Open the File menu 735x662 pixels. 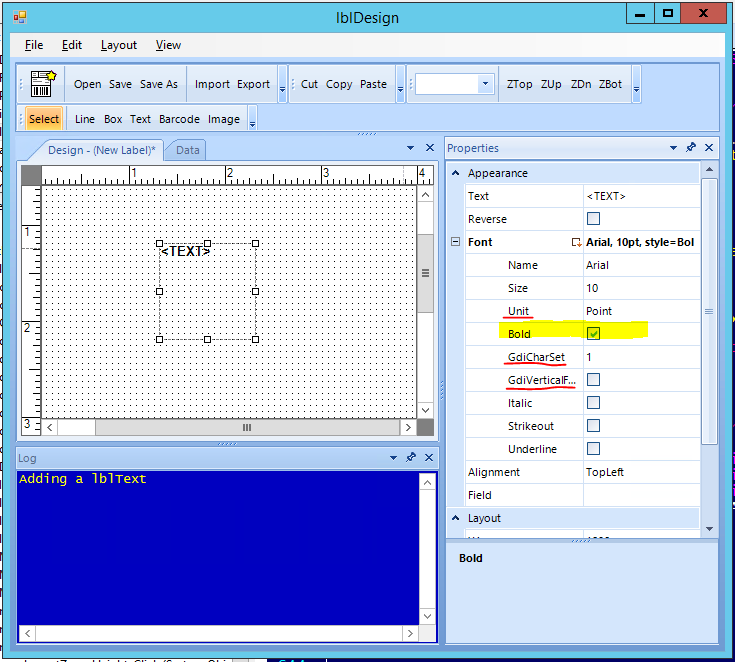(34, 45)
